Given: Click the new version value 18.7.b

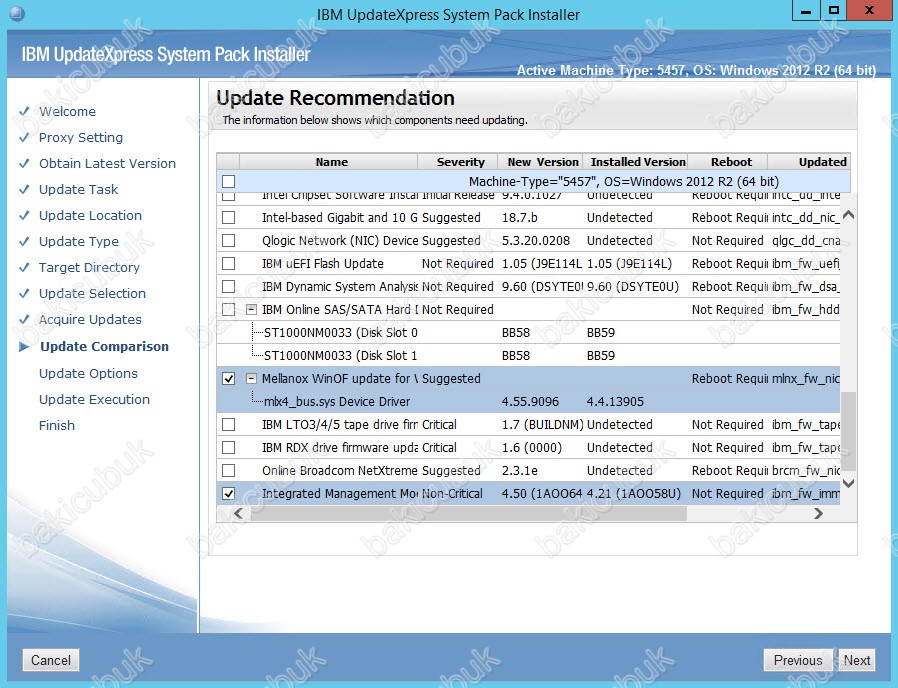Looking at the screenshot, I should 519,218.
